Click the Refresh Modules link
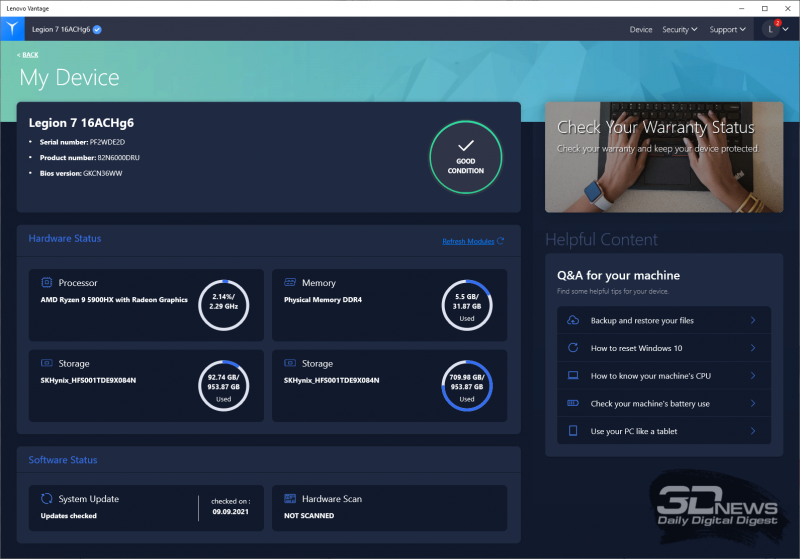The height and width of the screenshot is (559, 800). [468, 241]
